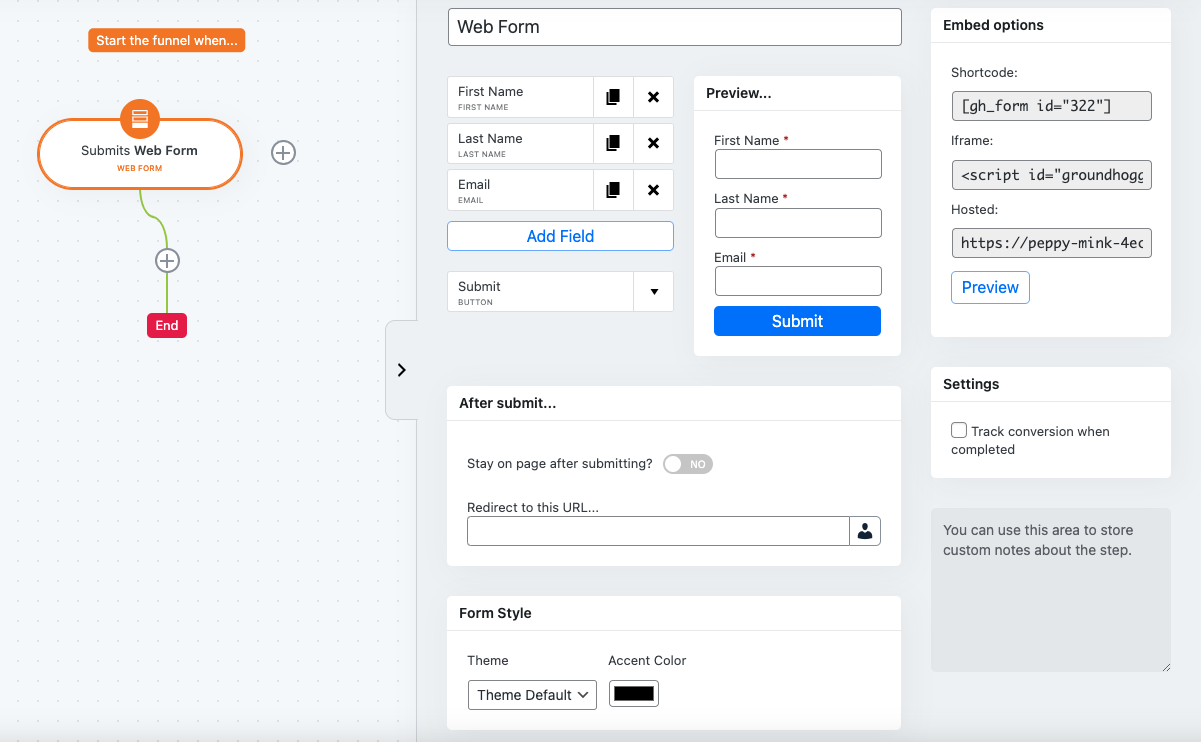
Task: Open the Theme Default dropdown
Action: tap(532, 695)
